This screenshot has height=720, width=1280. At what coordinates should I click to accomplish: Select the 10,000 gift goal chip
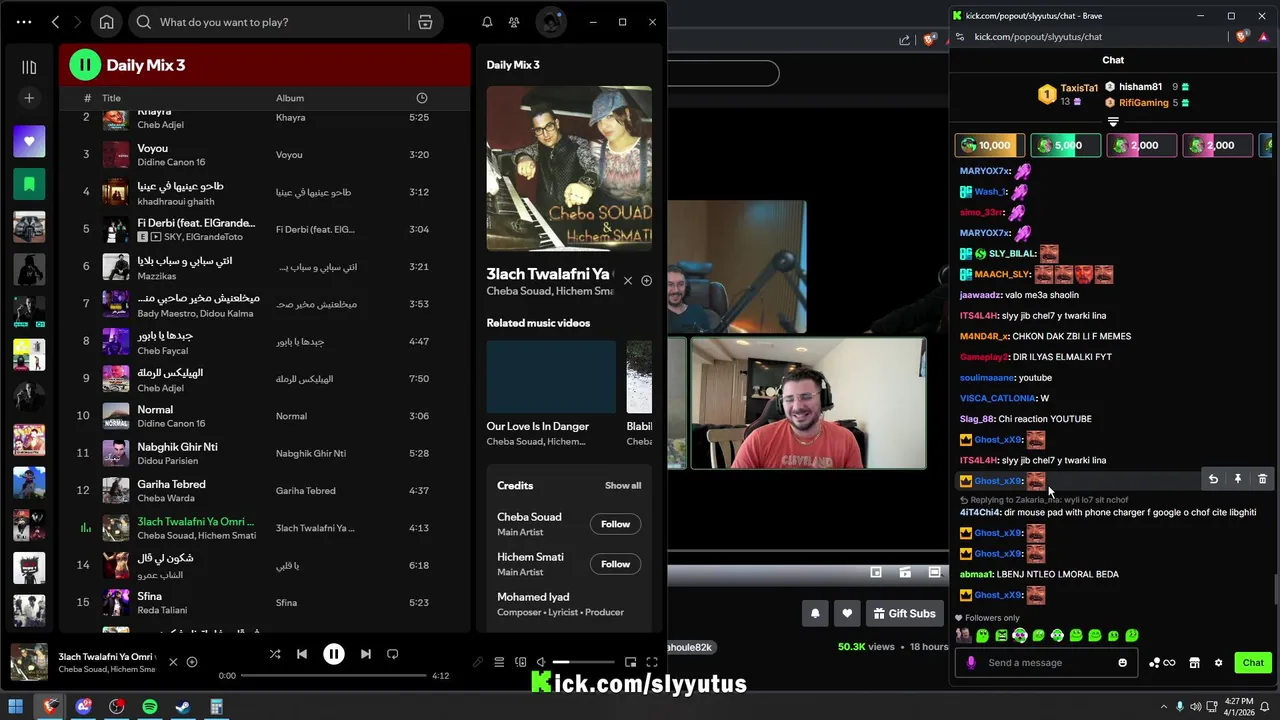[x=988, y=145]
